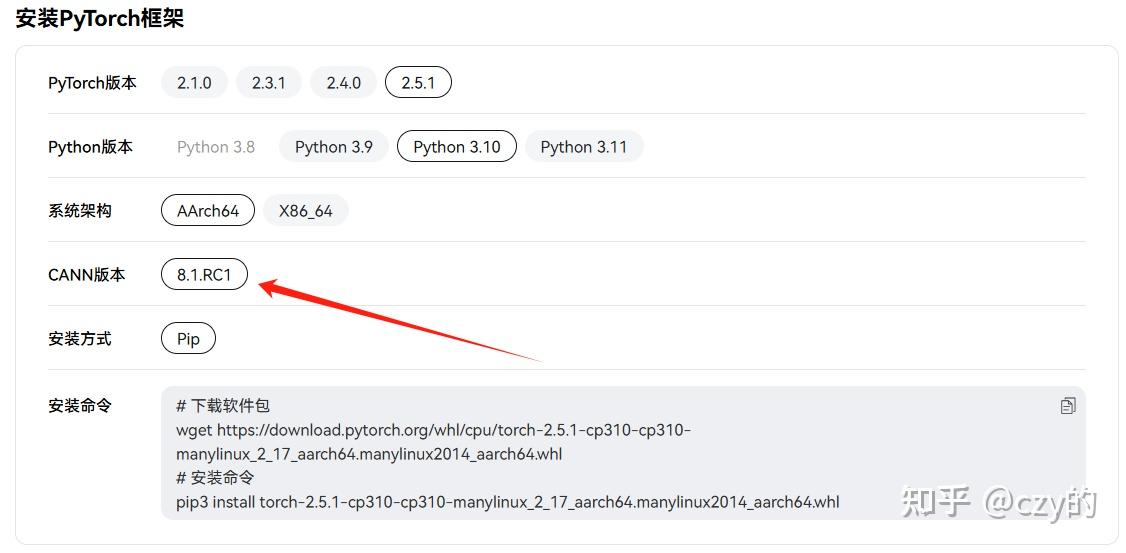
Task: Copy the install command with the copy icon
Action: pos(1068,406)
